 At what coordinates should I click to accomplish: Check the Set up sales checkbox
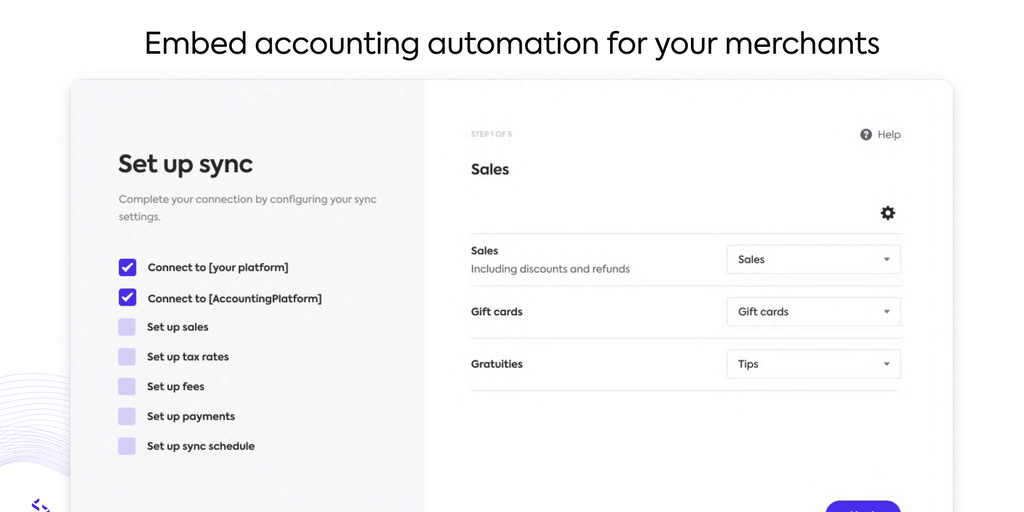pyautogui.click(x=127, y=327)
